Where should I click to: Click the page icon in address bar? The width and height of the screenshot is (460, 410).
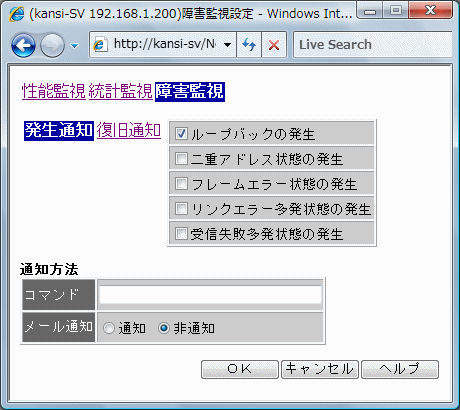(99, 45)
